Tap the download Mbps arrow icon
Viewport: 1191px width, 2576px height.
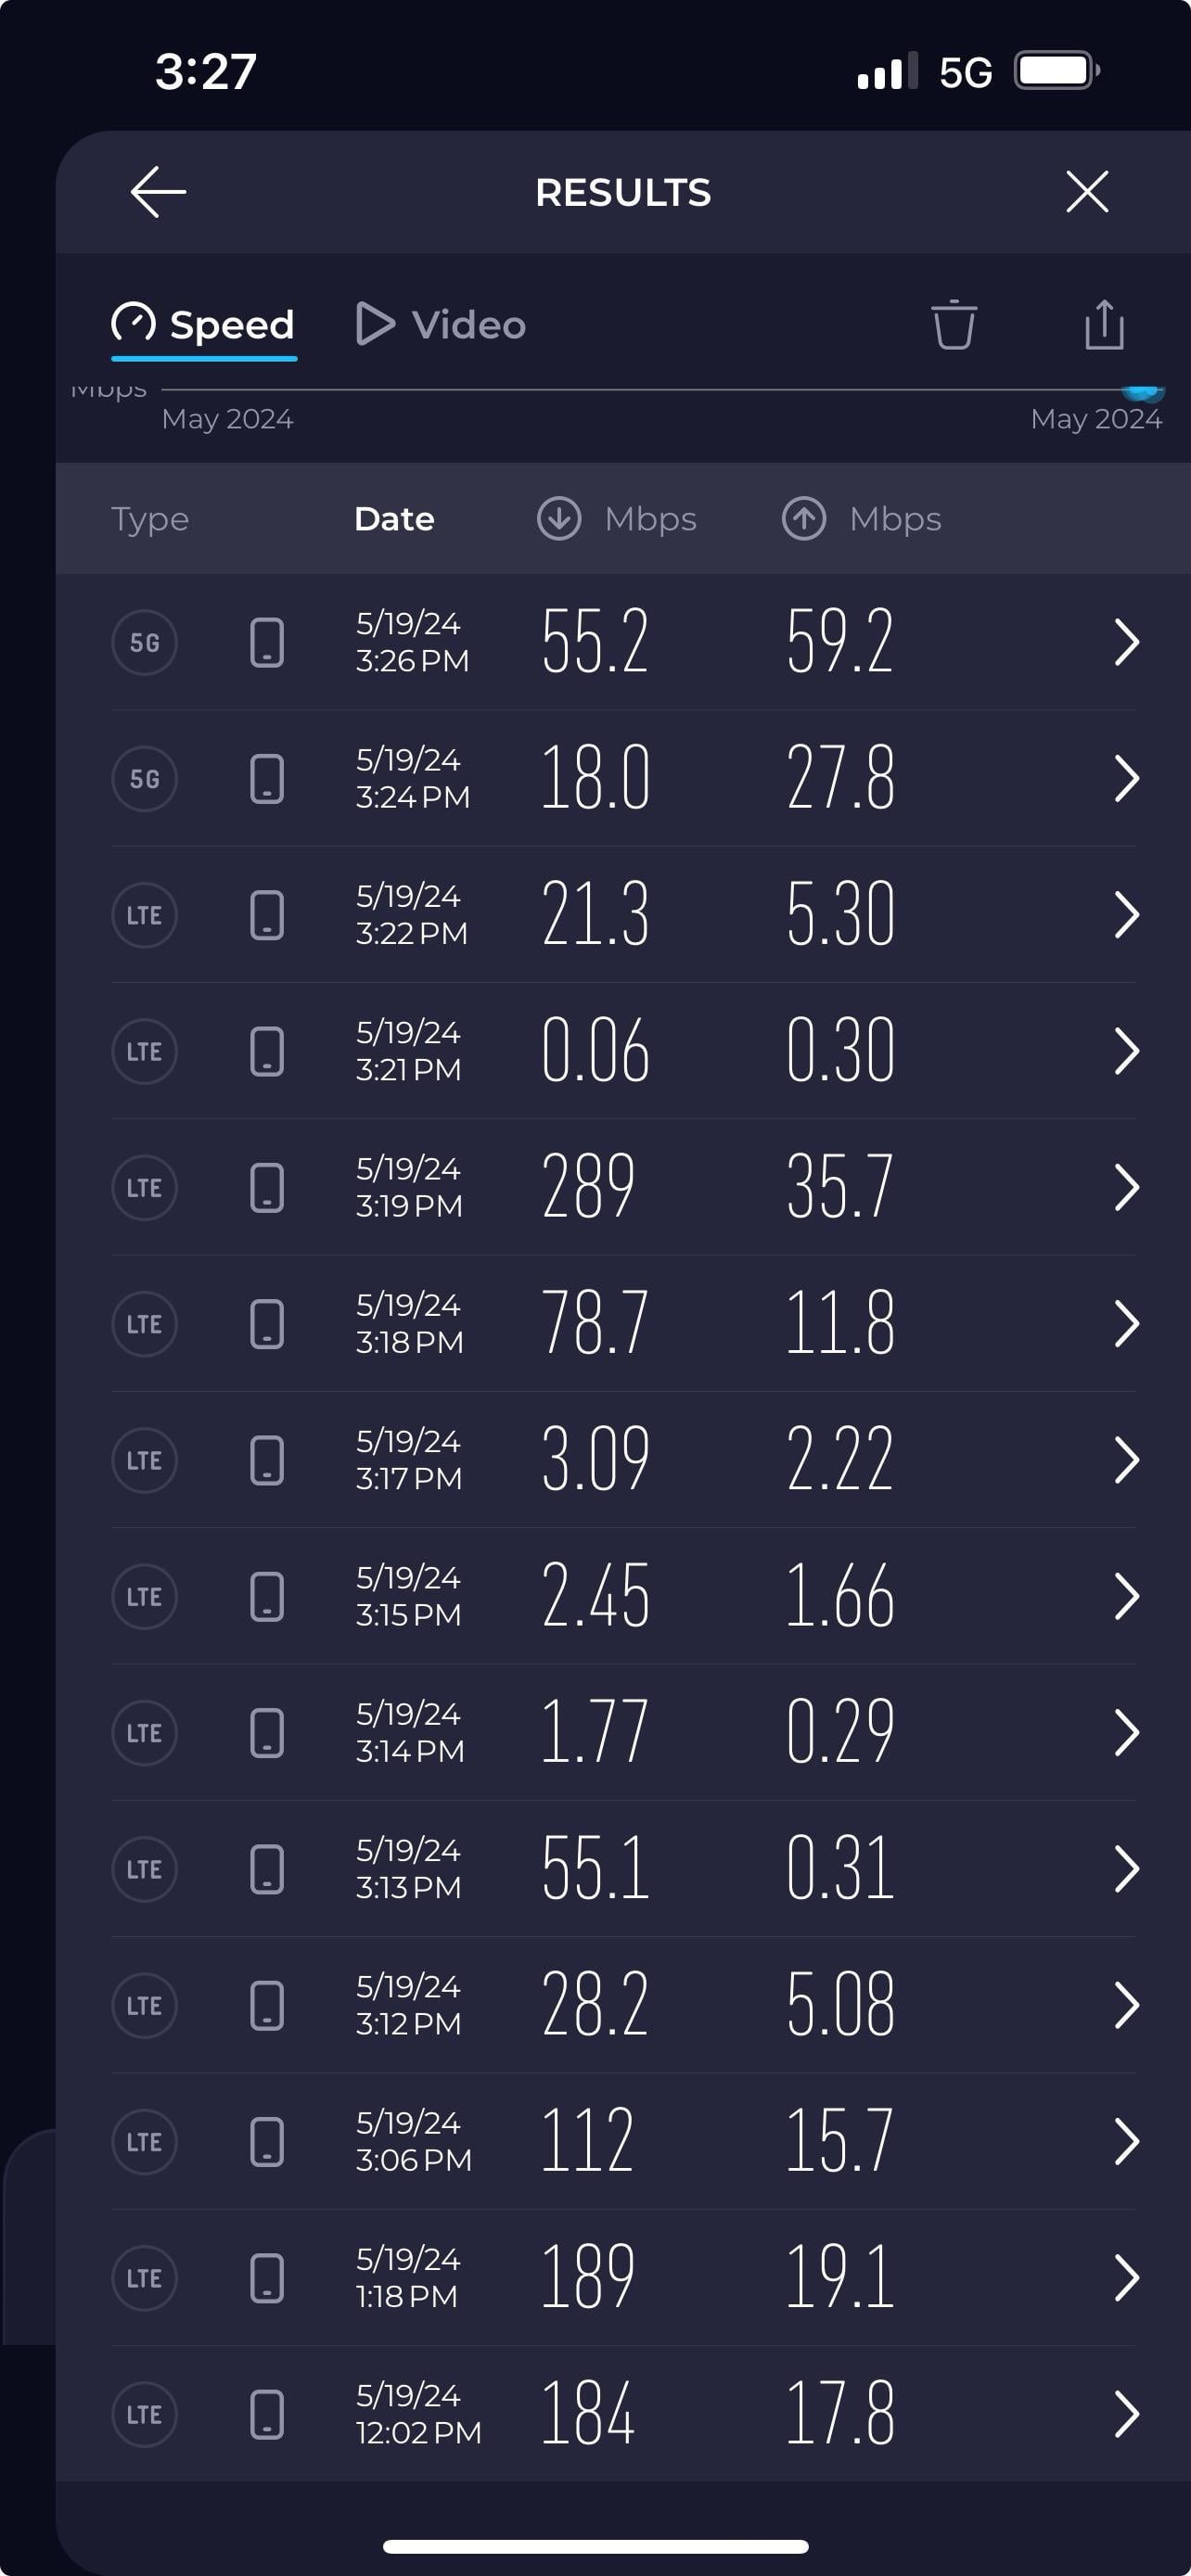point(559,519)
